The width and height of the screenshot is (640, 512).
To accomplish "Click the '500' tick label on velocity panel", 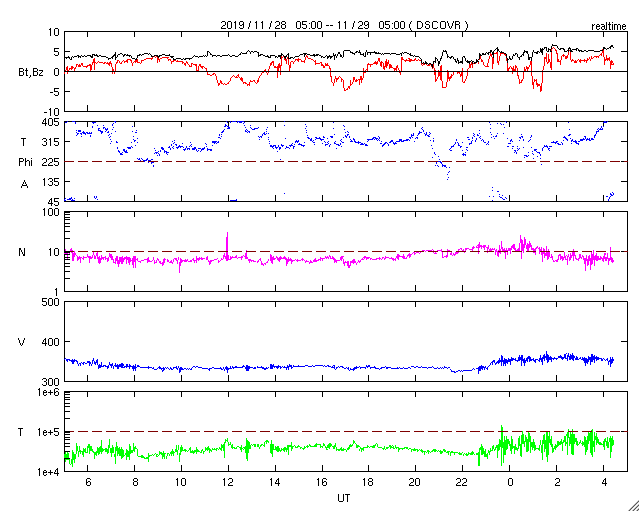I will point(52,302).
